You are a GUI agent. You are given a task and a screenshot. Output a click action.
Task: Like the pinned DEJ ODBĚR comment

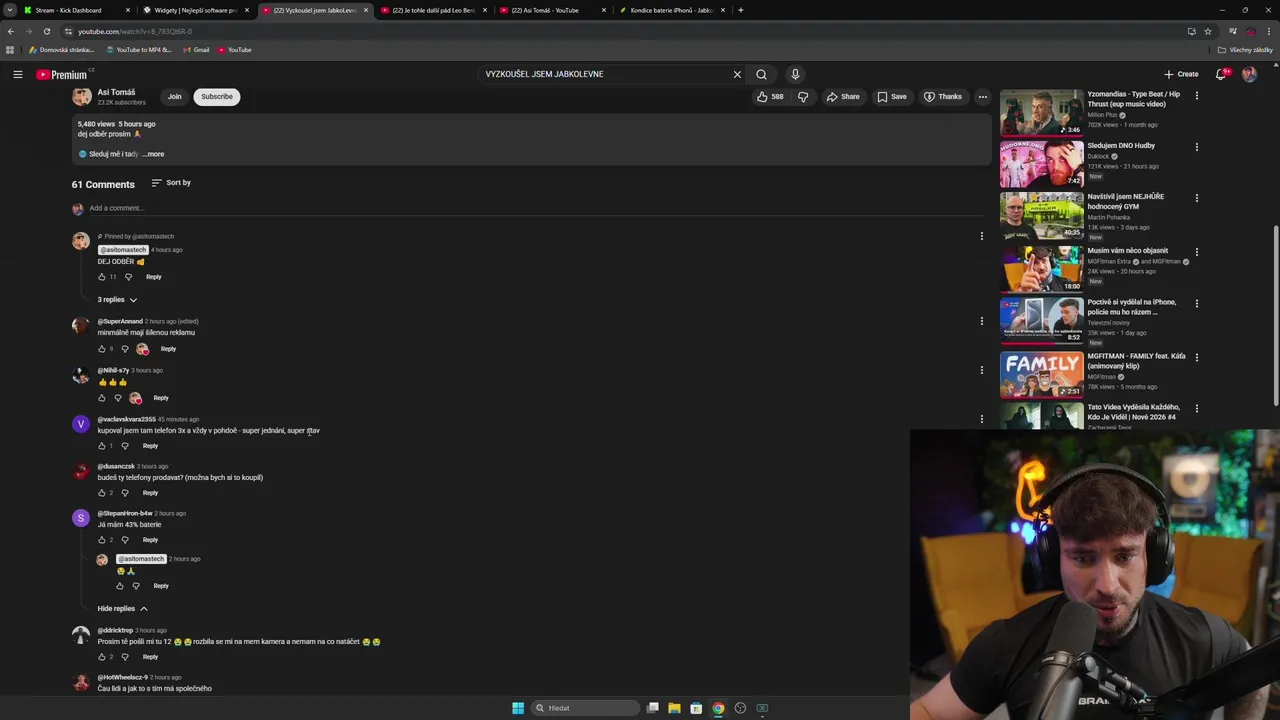102,277
